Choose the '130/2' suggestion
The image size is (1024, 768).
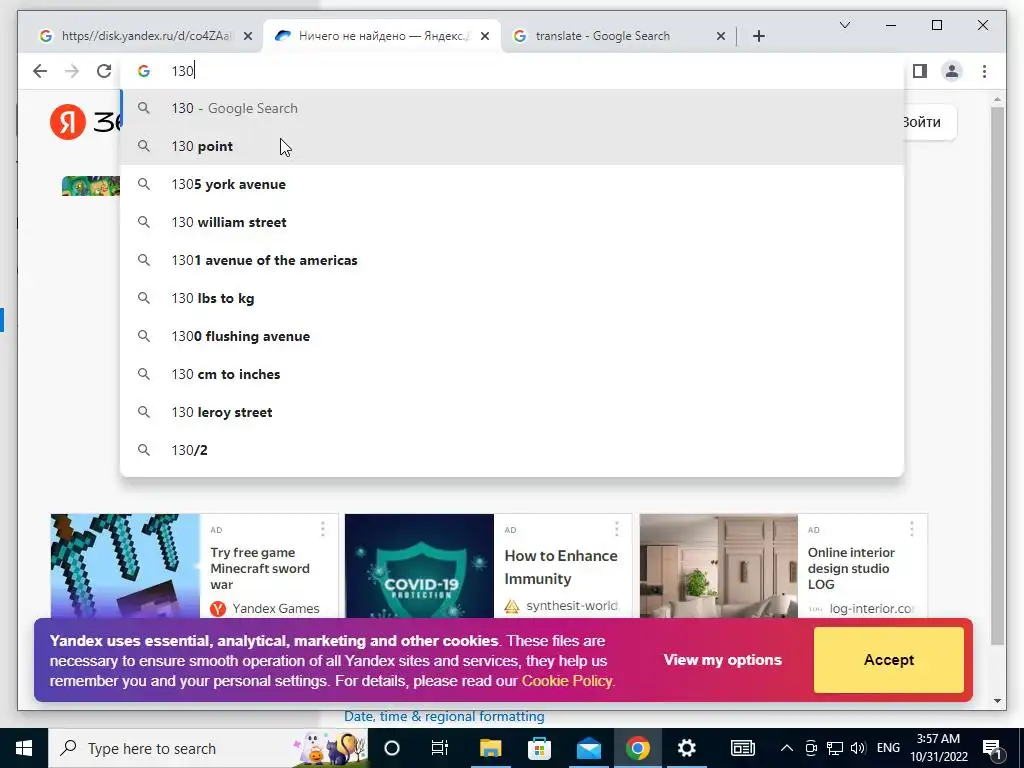[512, 450]
